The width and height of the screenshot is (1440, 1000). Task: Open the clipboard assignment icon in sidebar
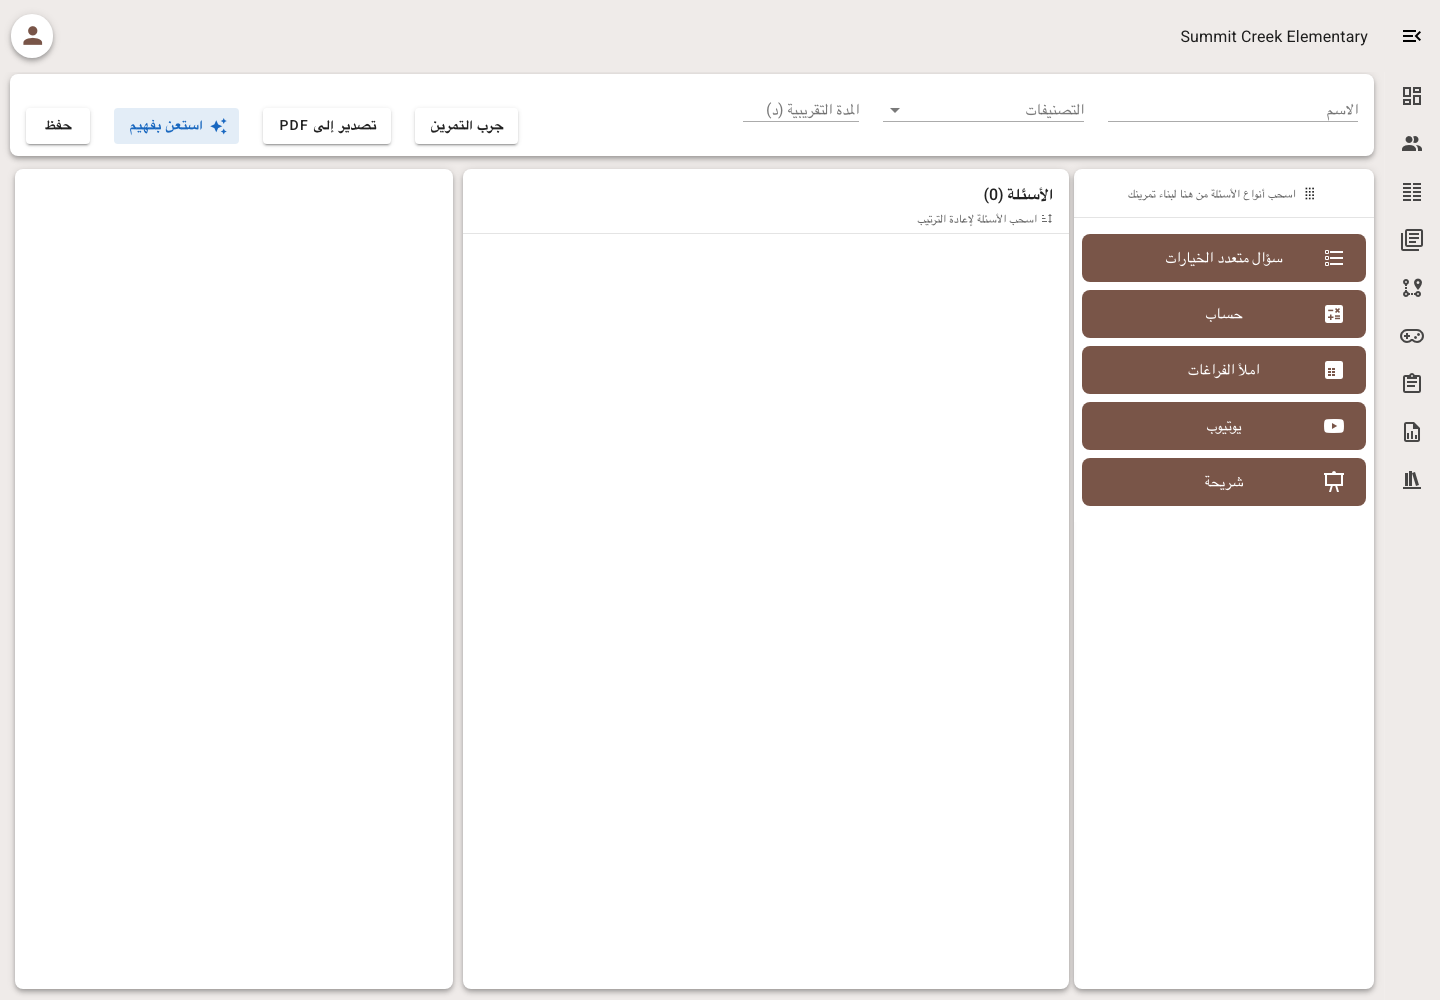tap(1412, 384)
